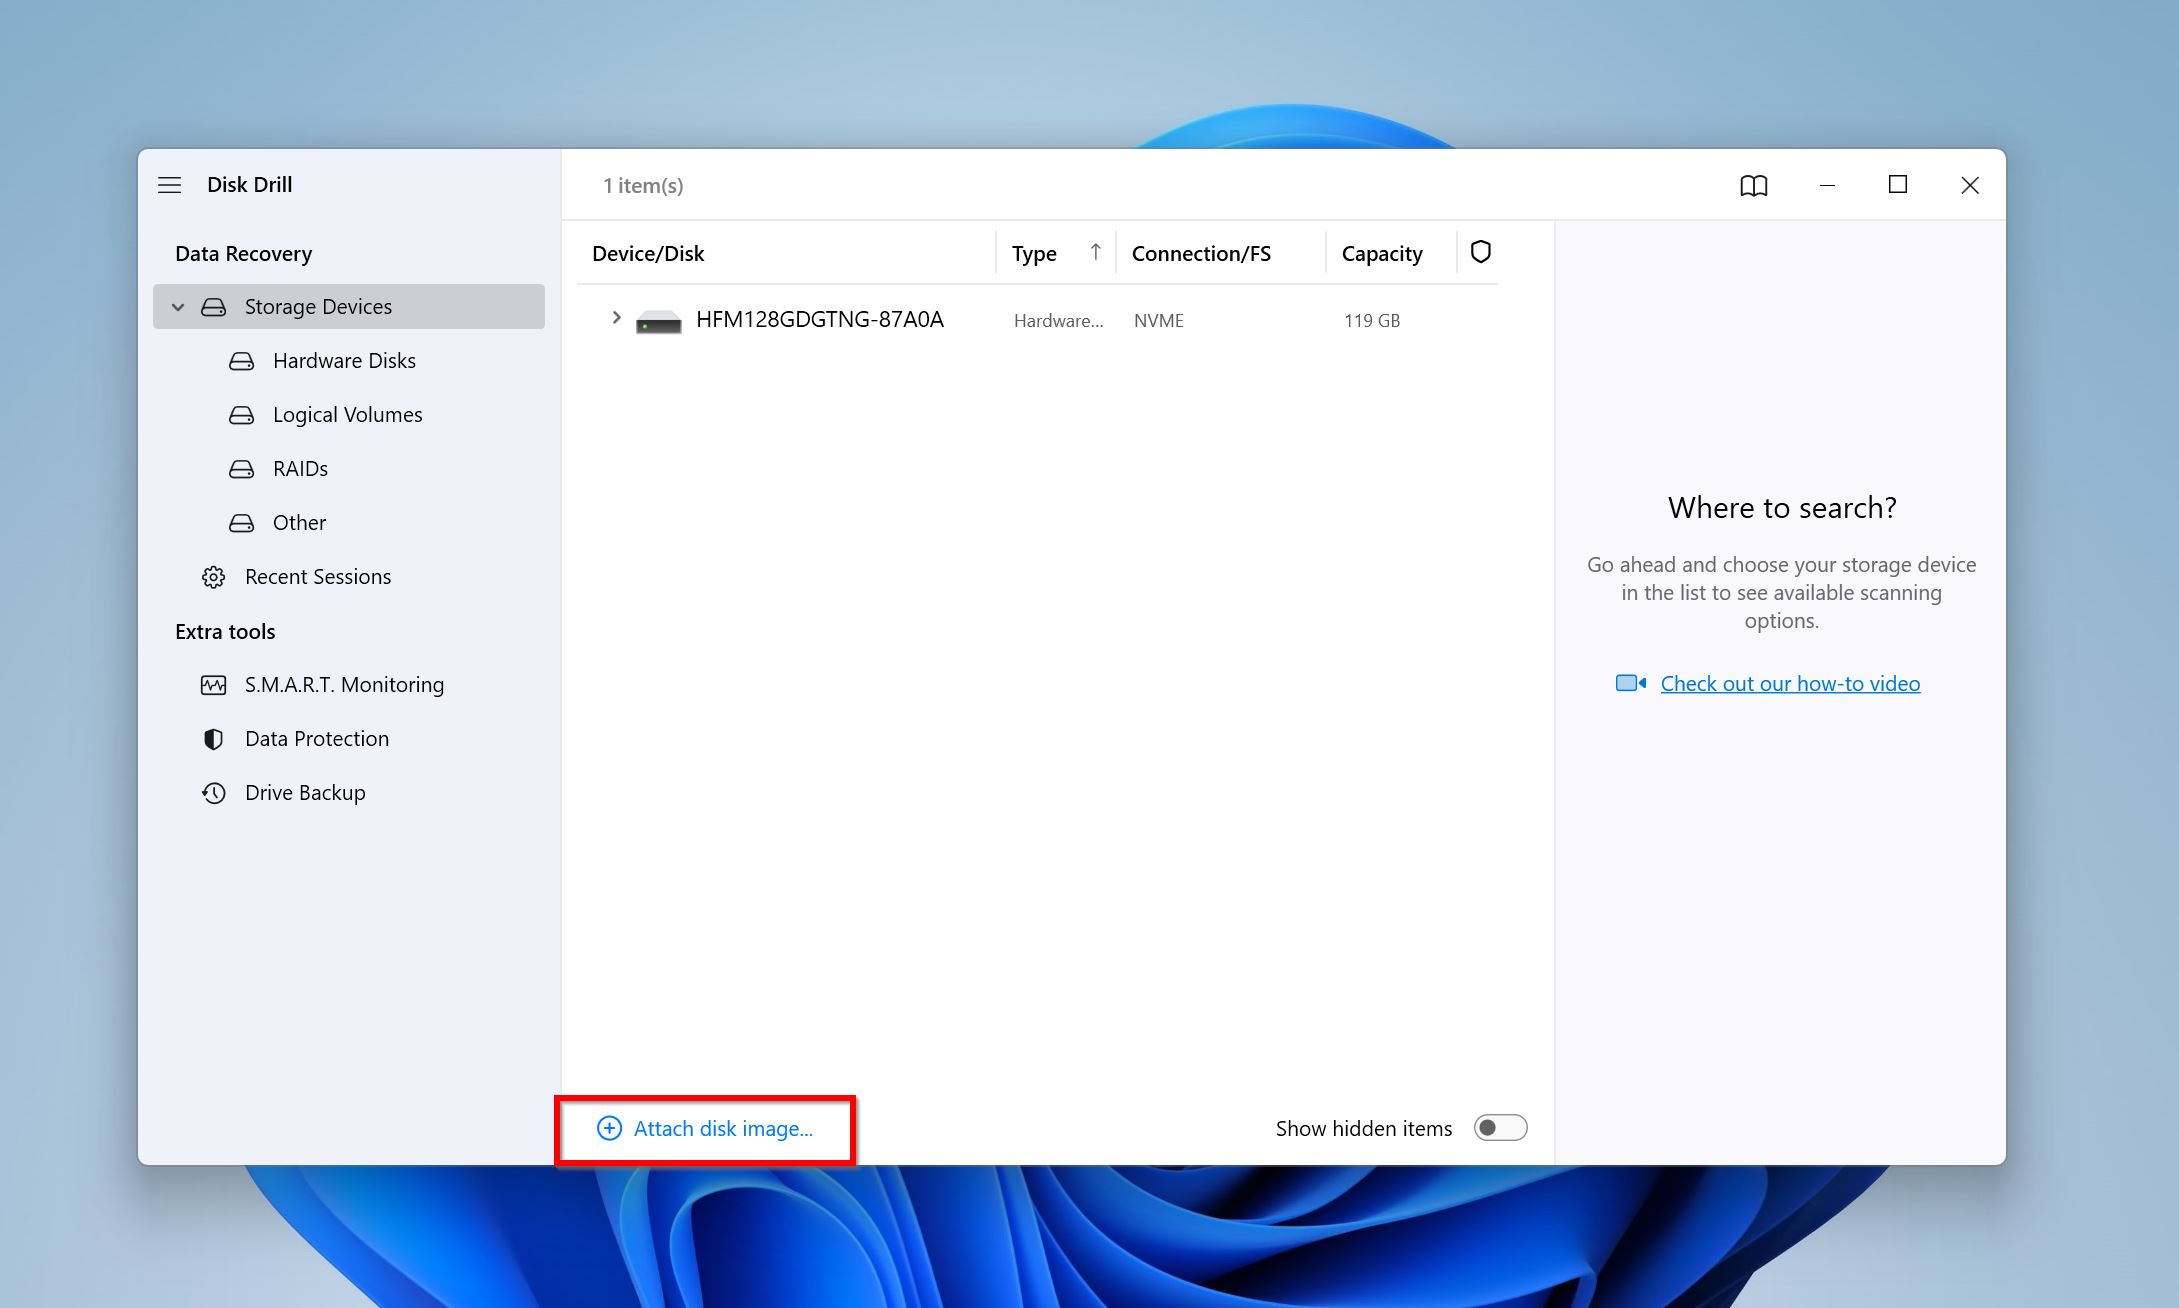Click Attach disk image button
Image resolution: width=2179 pixels, height=1308 pixels.
(705, 1129)
